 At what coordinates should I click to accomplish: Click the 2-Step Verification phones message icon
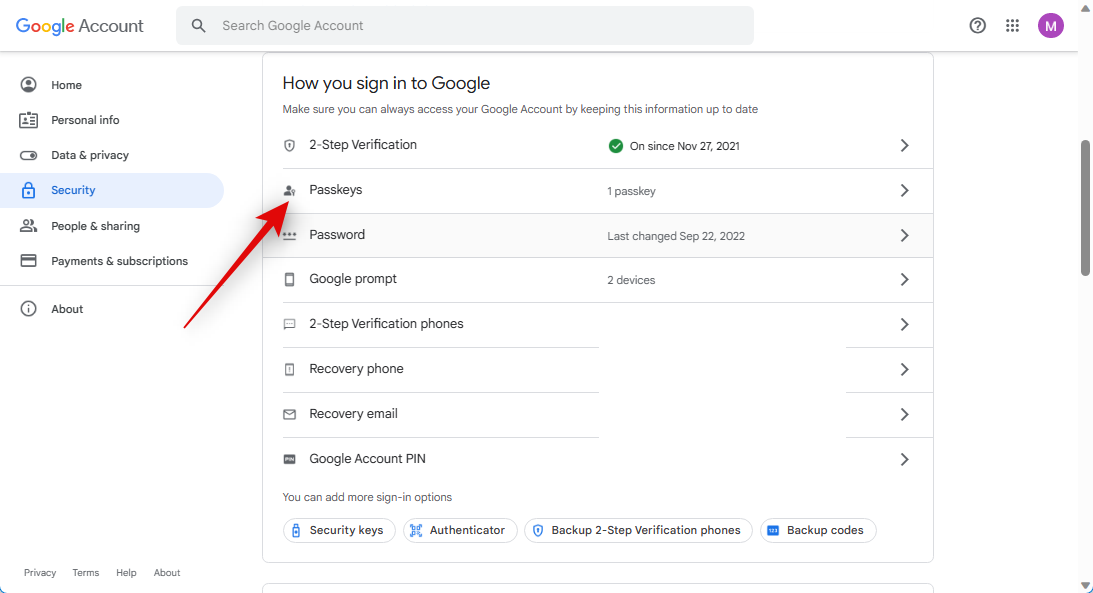(289, 324)
